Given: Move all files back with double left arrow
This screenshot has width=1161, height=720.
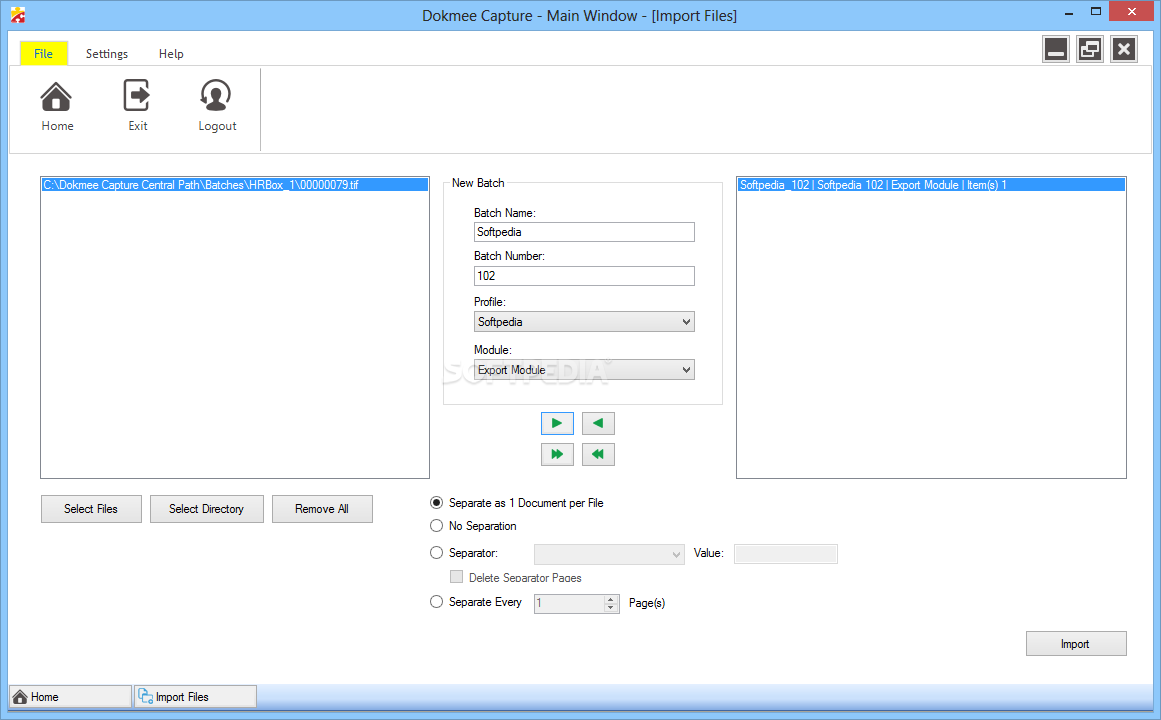Looking at the screenshot, I should pos(598,454).
